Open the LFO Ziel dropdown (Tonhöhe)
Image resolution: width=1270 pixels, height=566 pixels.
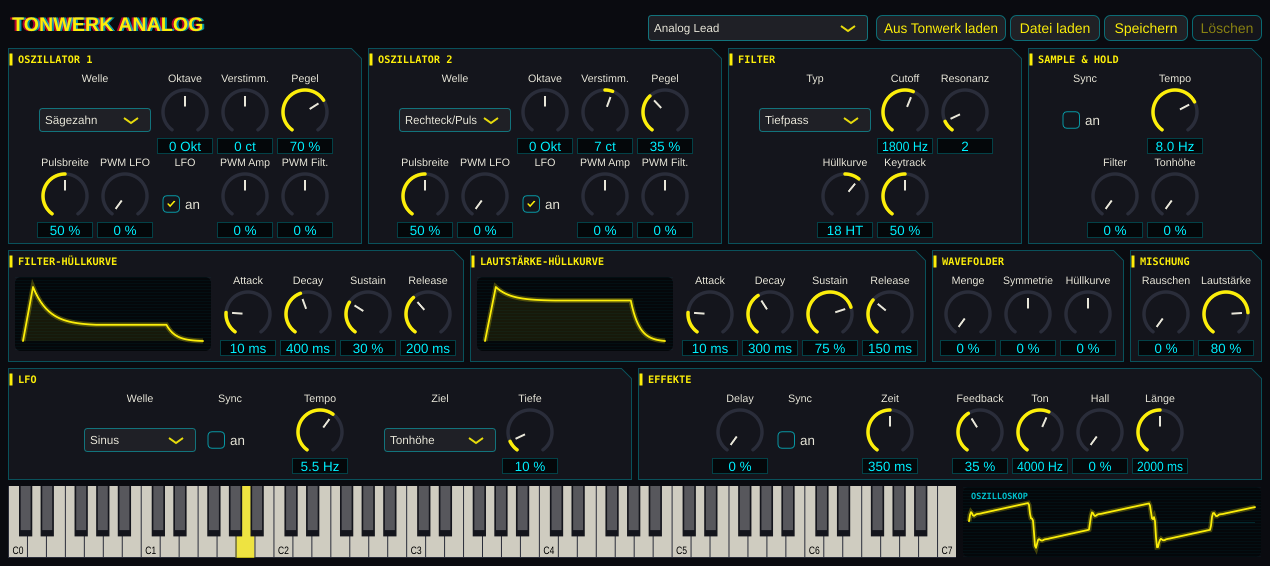(x=440, y=440)
